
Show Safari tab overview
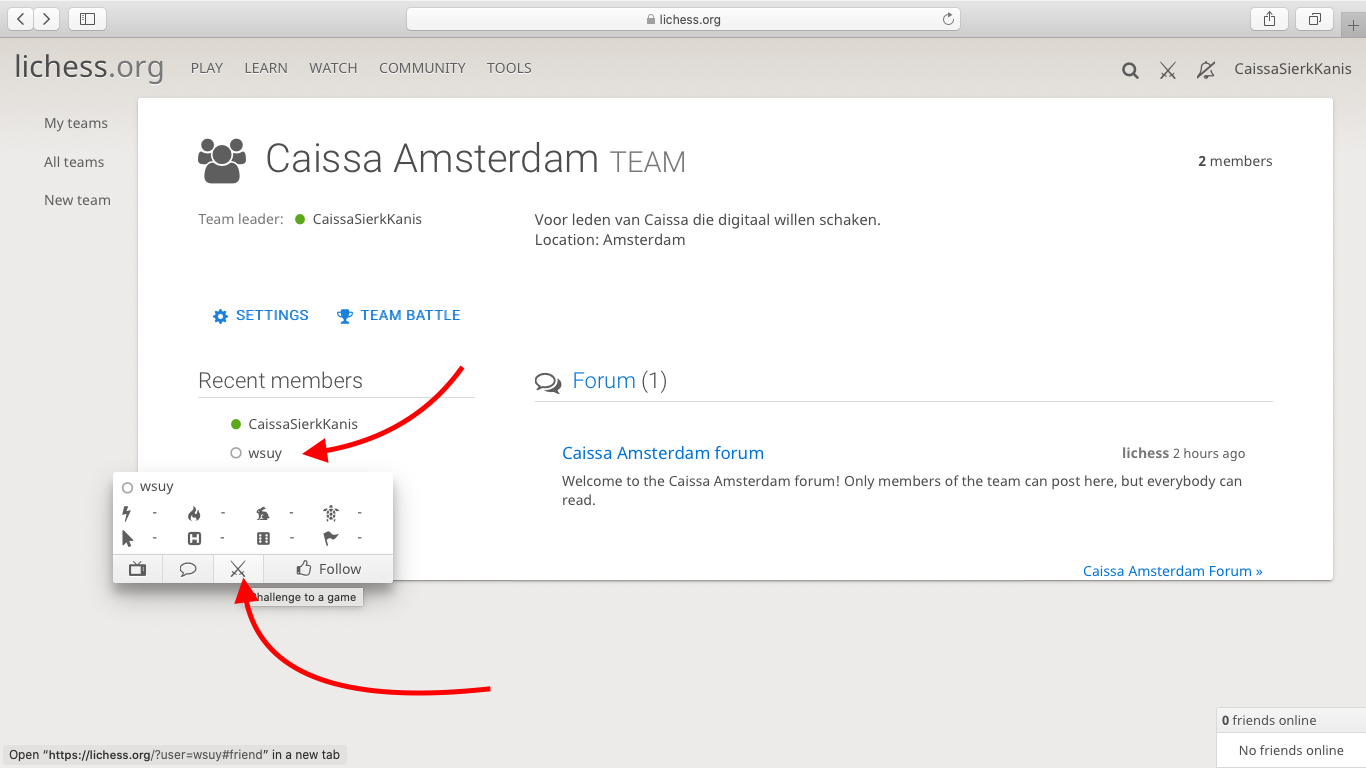1315,18
